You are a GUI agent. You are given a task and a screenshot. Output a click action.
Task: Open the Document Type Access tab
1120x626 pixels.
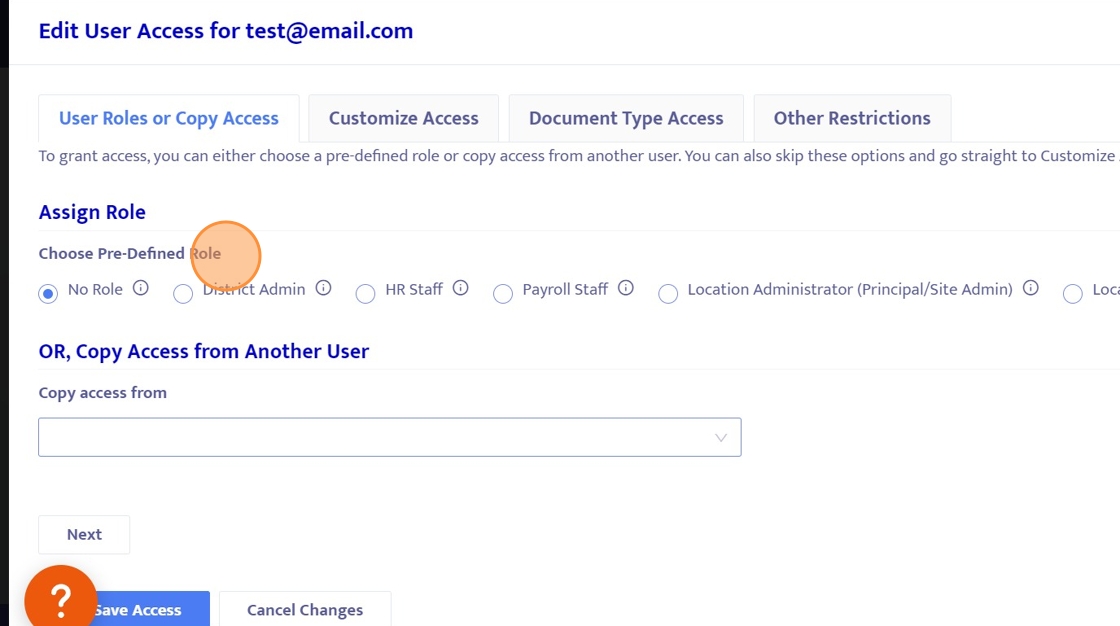[x=626, y=118]
